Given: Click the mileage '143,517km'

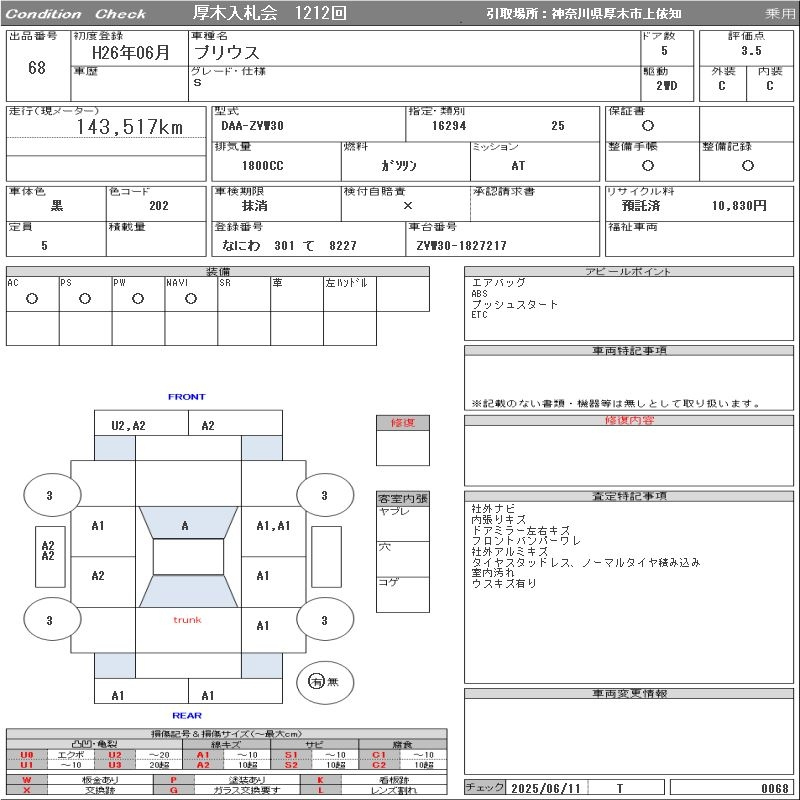Looking at the screenshot, I should [x=130, y=127].
